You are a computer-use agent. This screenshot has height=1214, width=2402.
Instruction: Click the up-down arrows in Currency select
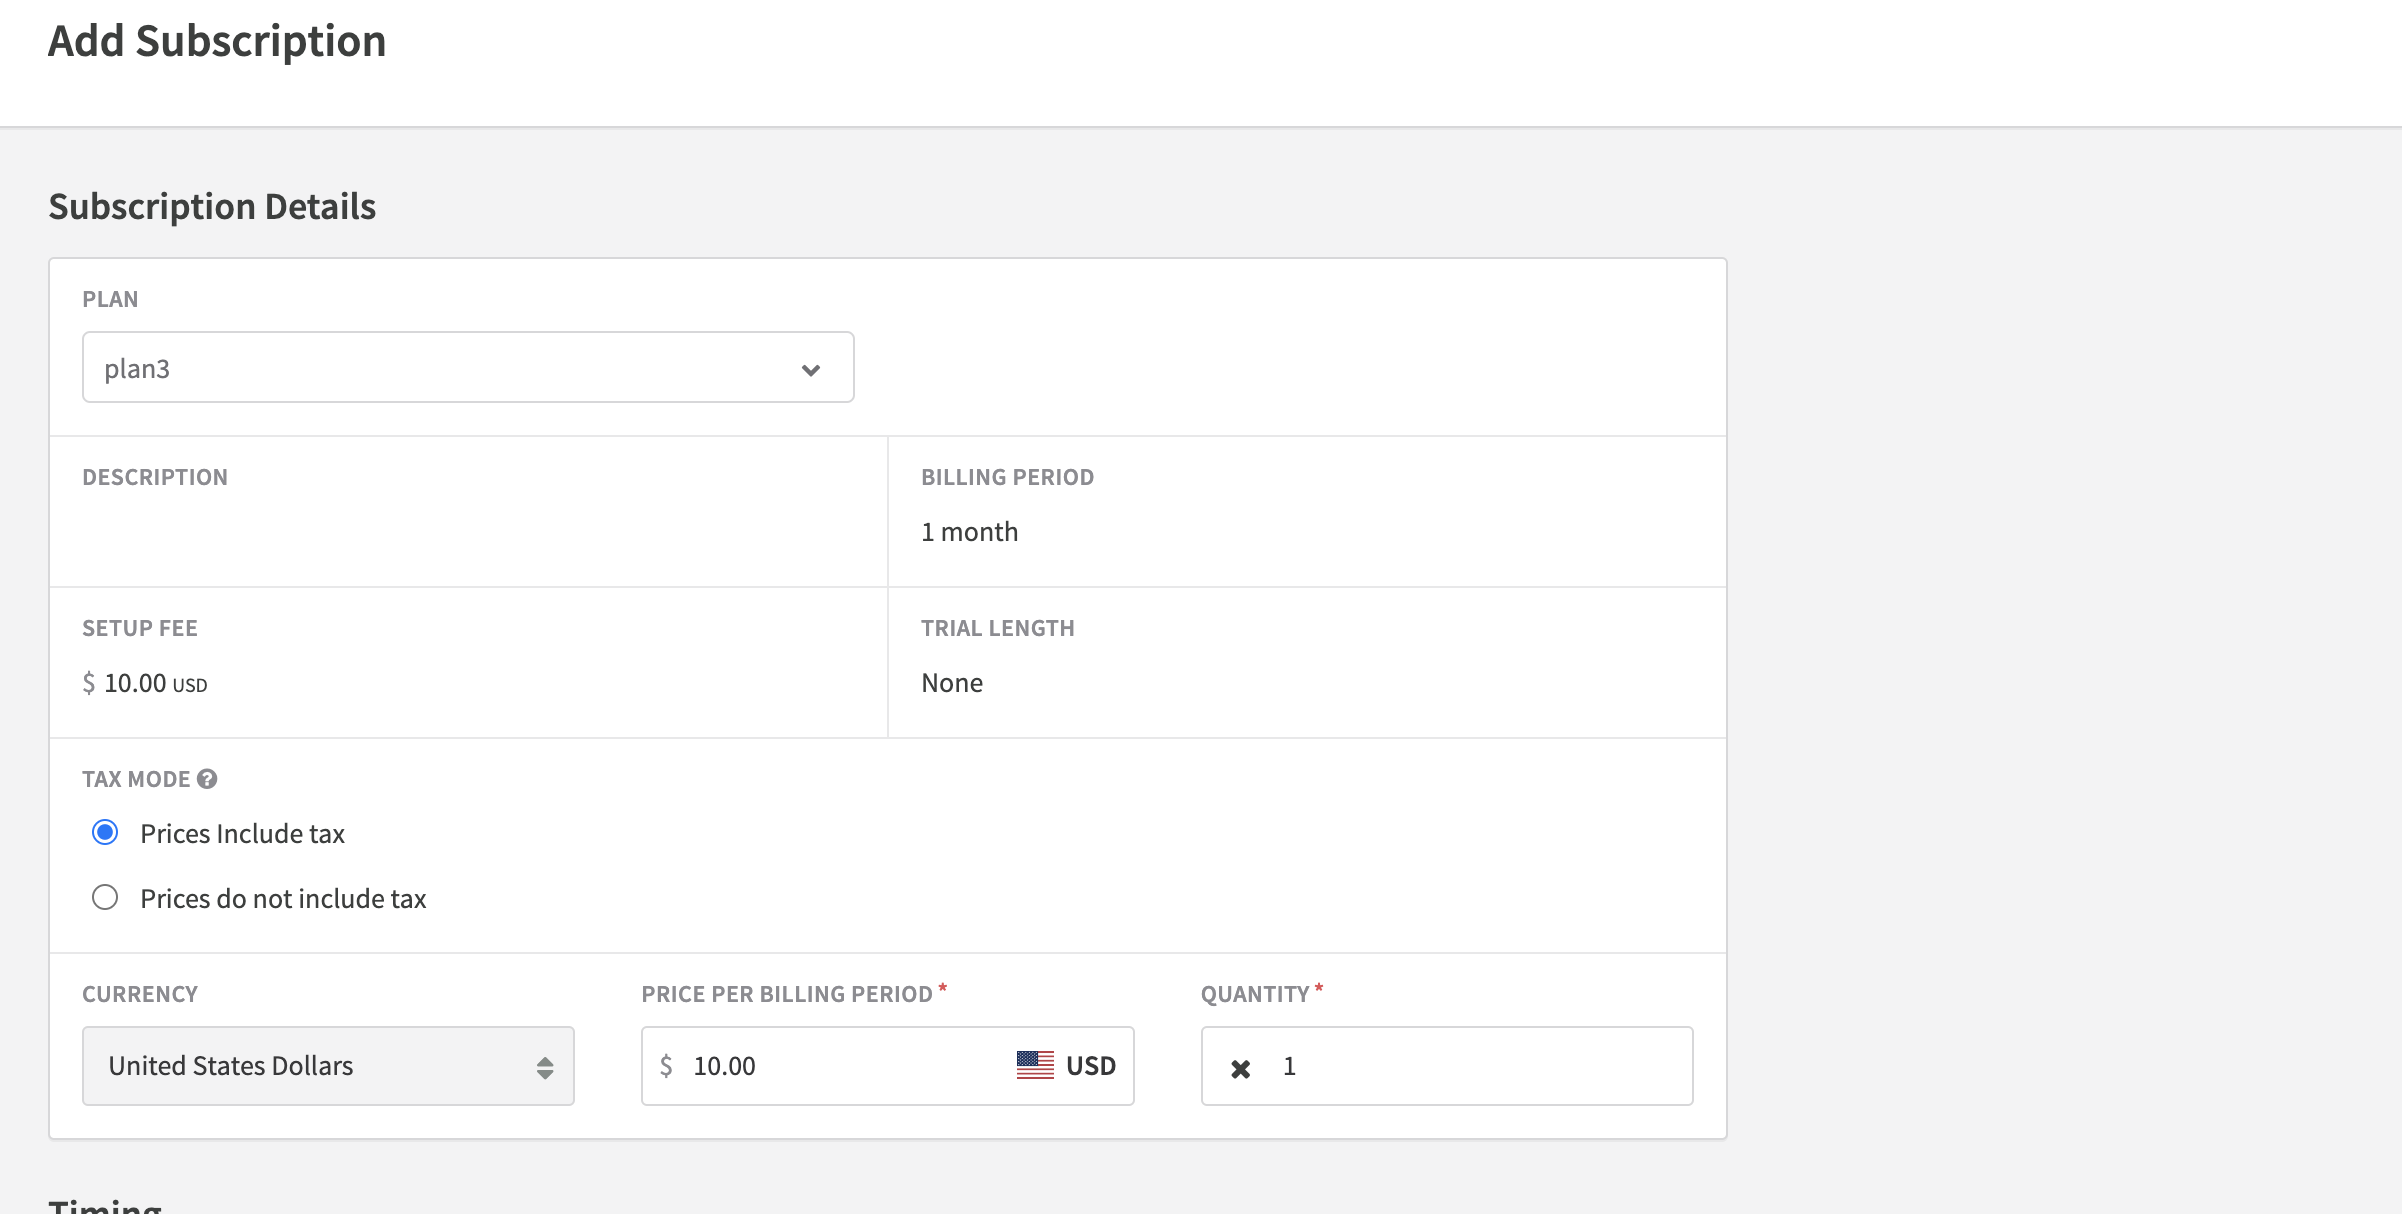(545, 1067)
